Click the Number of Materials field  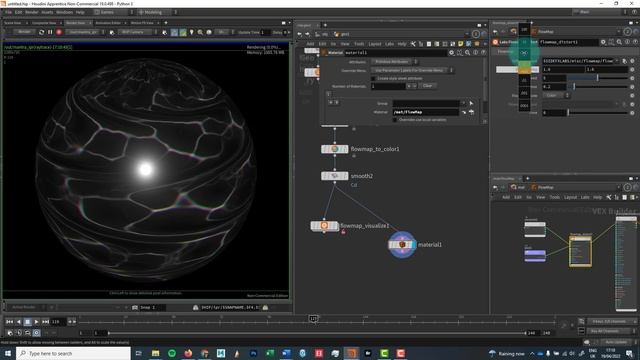point(388,86)
